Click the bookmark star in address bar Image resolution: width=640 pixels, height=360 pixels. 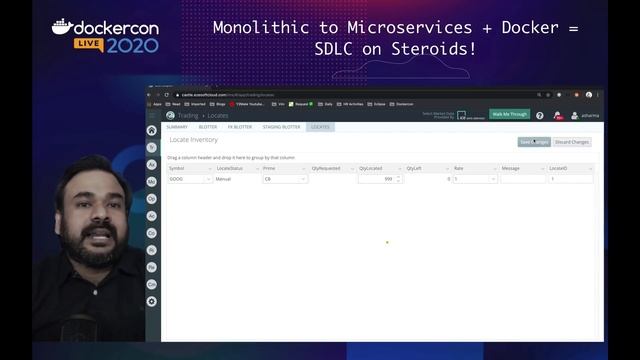click(x=548, y=95)
